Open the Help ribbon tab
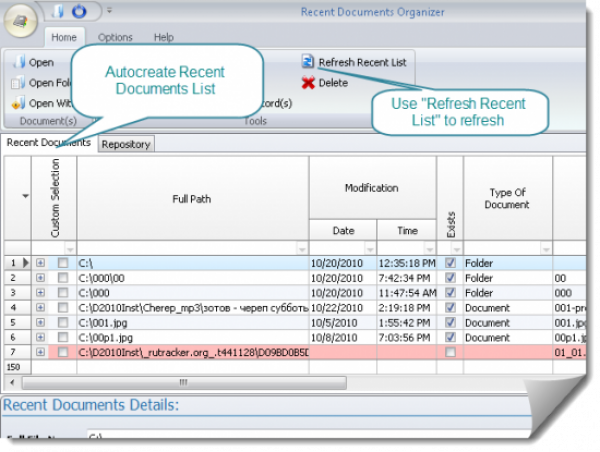 point(163,37)
